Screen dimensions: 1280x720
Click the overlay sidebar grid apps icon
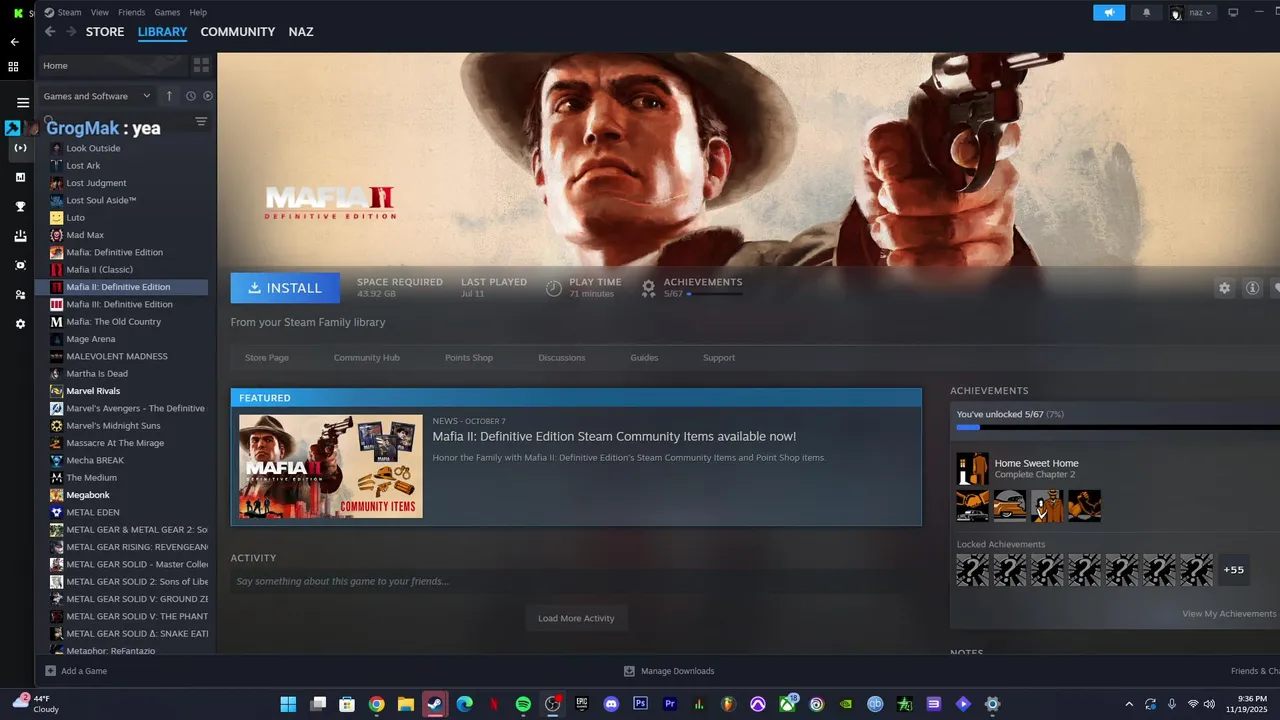[14, 67]
